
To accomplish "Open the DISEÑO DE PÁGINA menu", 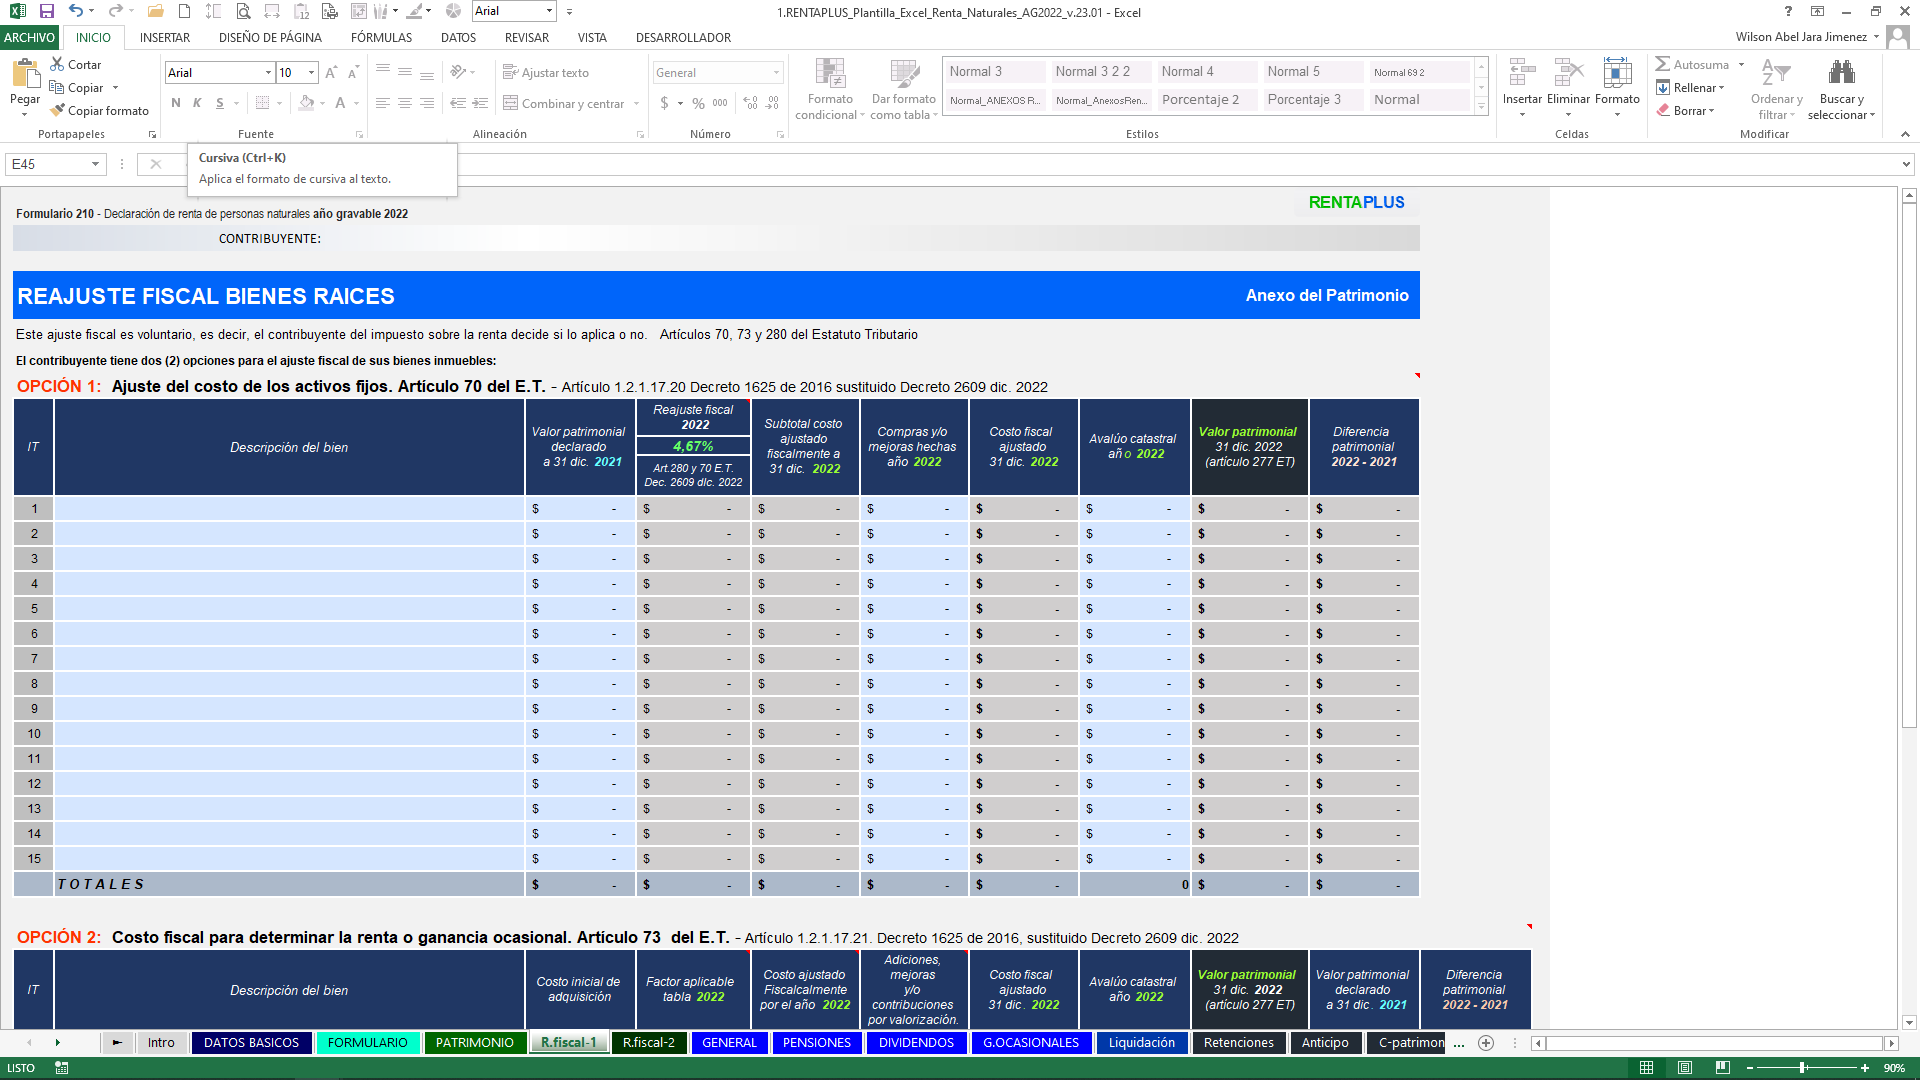I will [269, 37].
